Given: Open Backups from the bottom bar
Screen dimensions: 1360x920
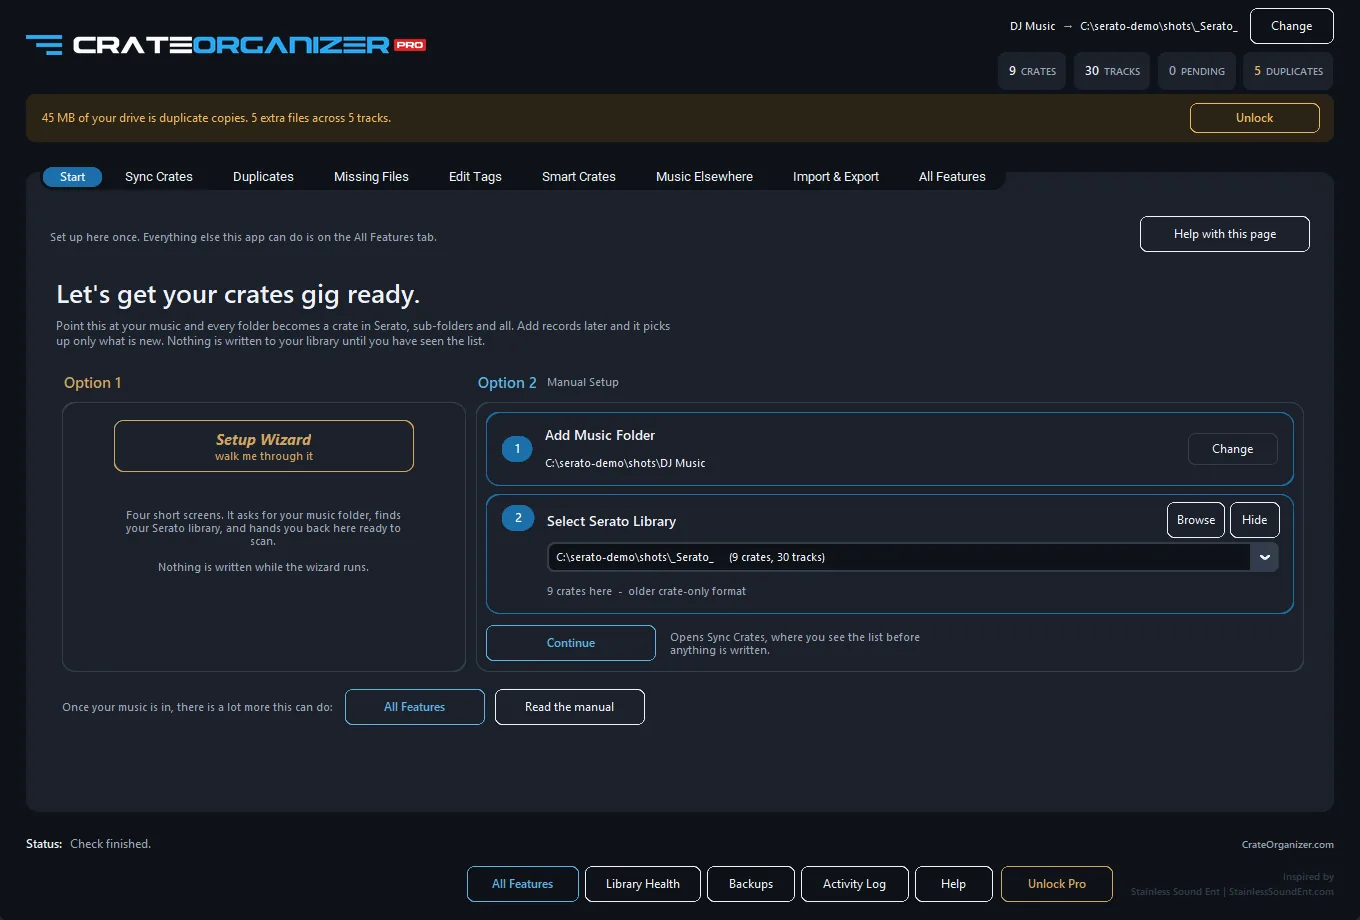Looking at the screenshot, I should pos(751,884).
